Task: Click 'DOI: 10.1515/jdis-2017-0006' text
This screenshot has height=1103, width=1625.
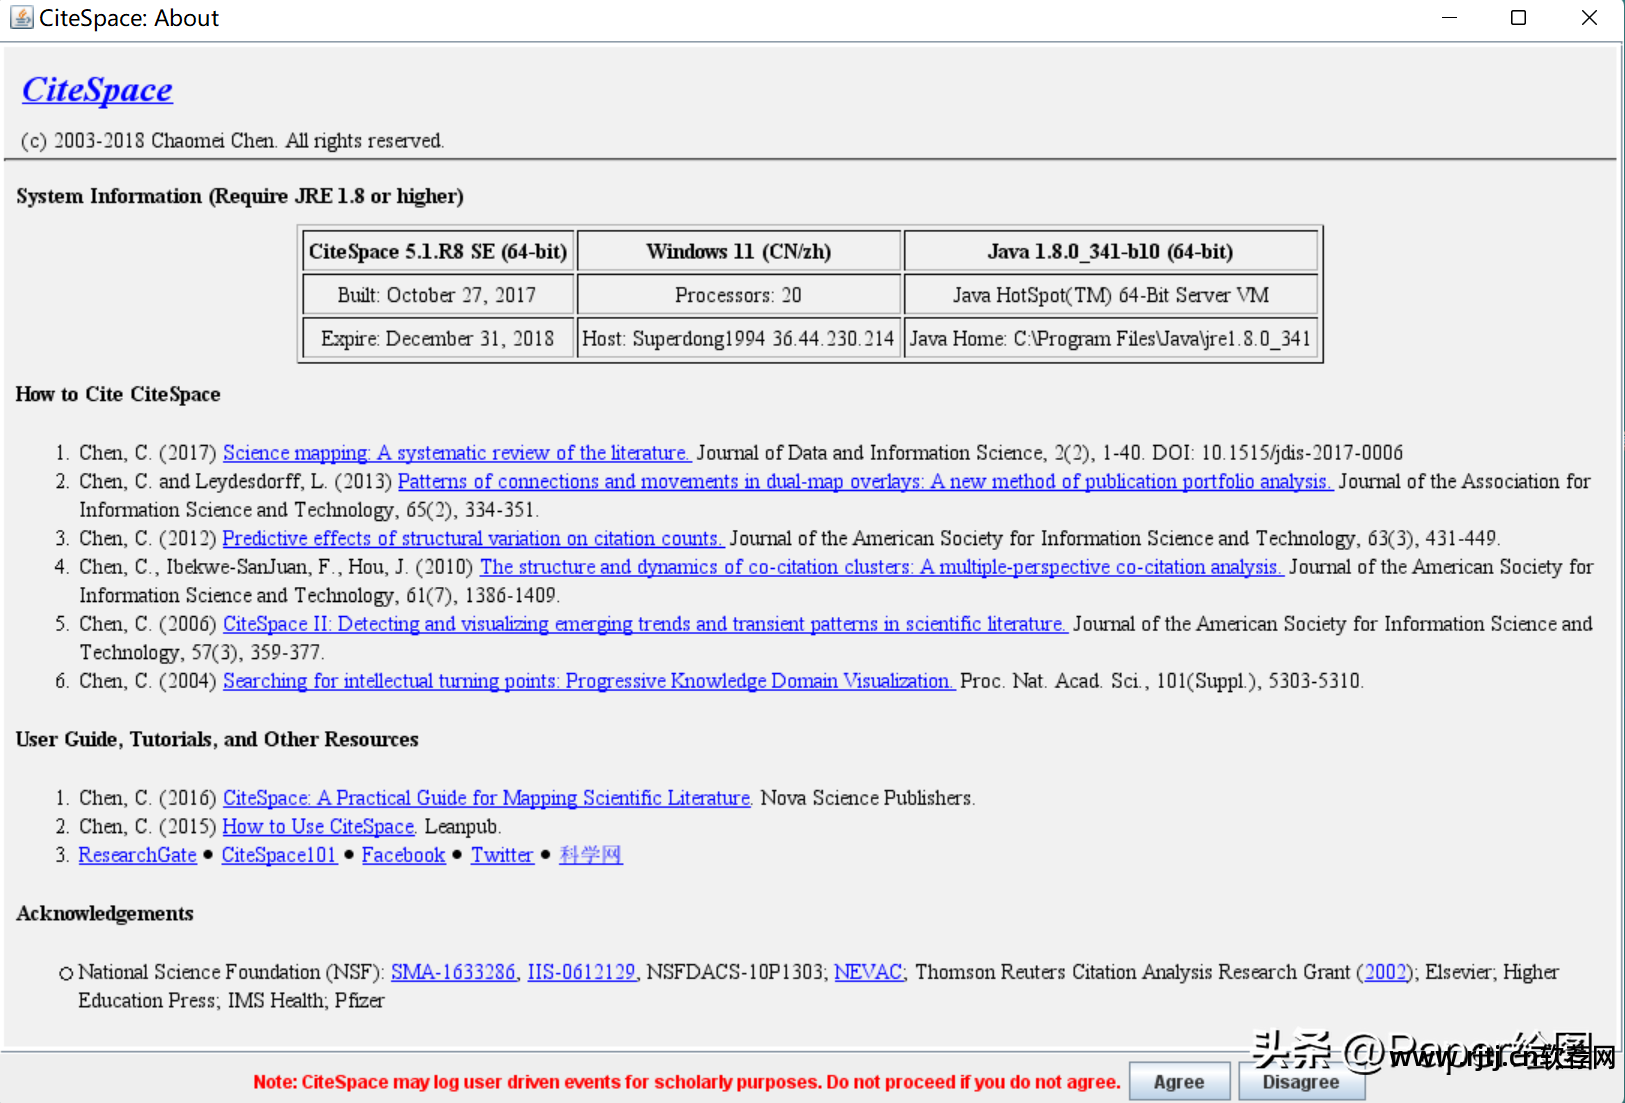Action: coord(1277,453)
